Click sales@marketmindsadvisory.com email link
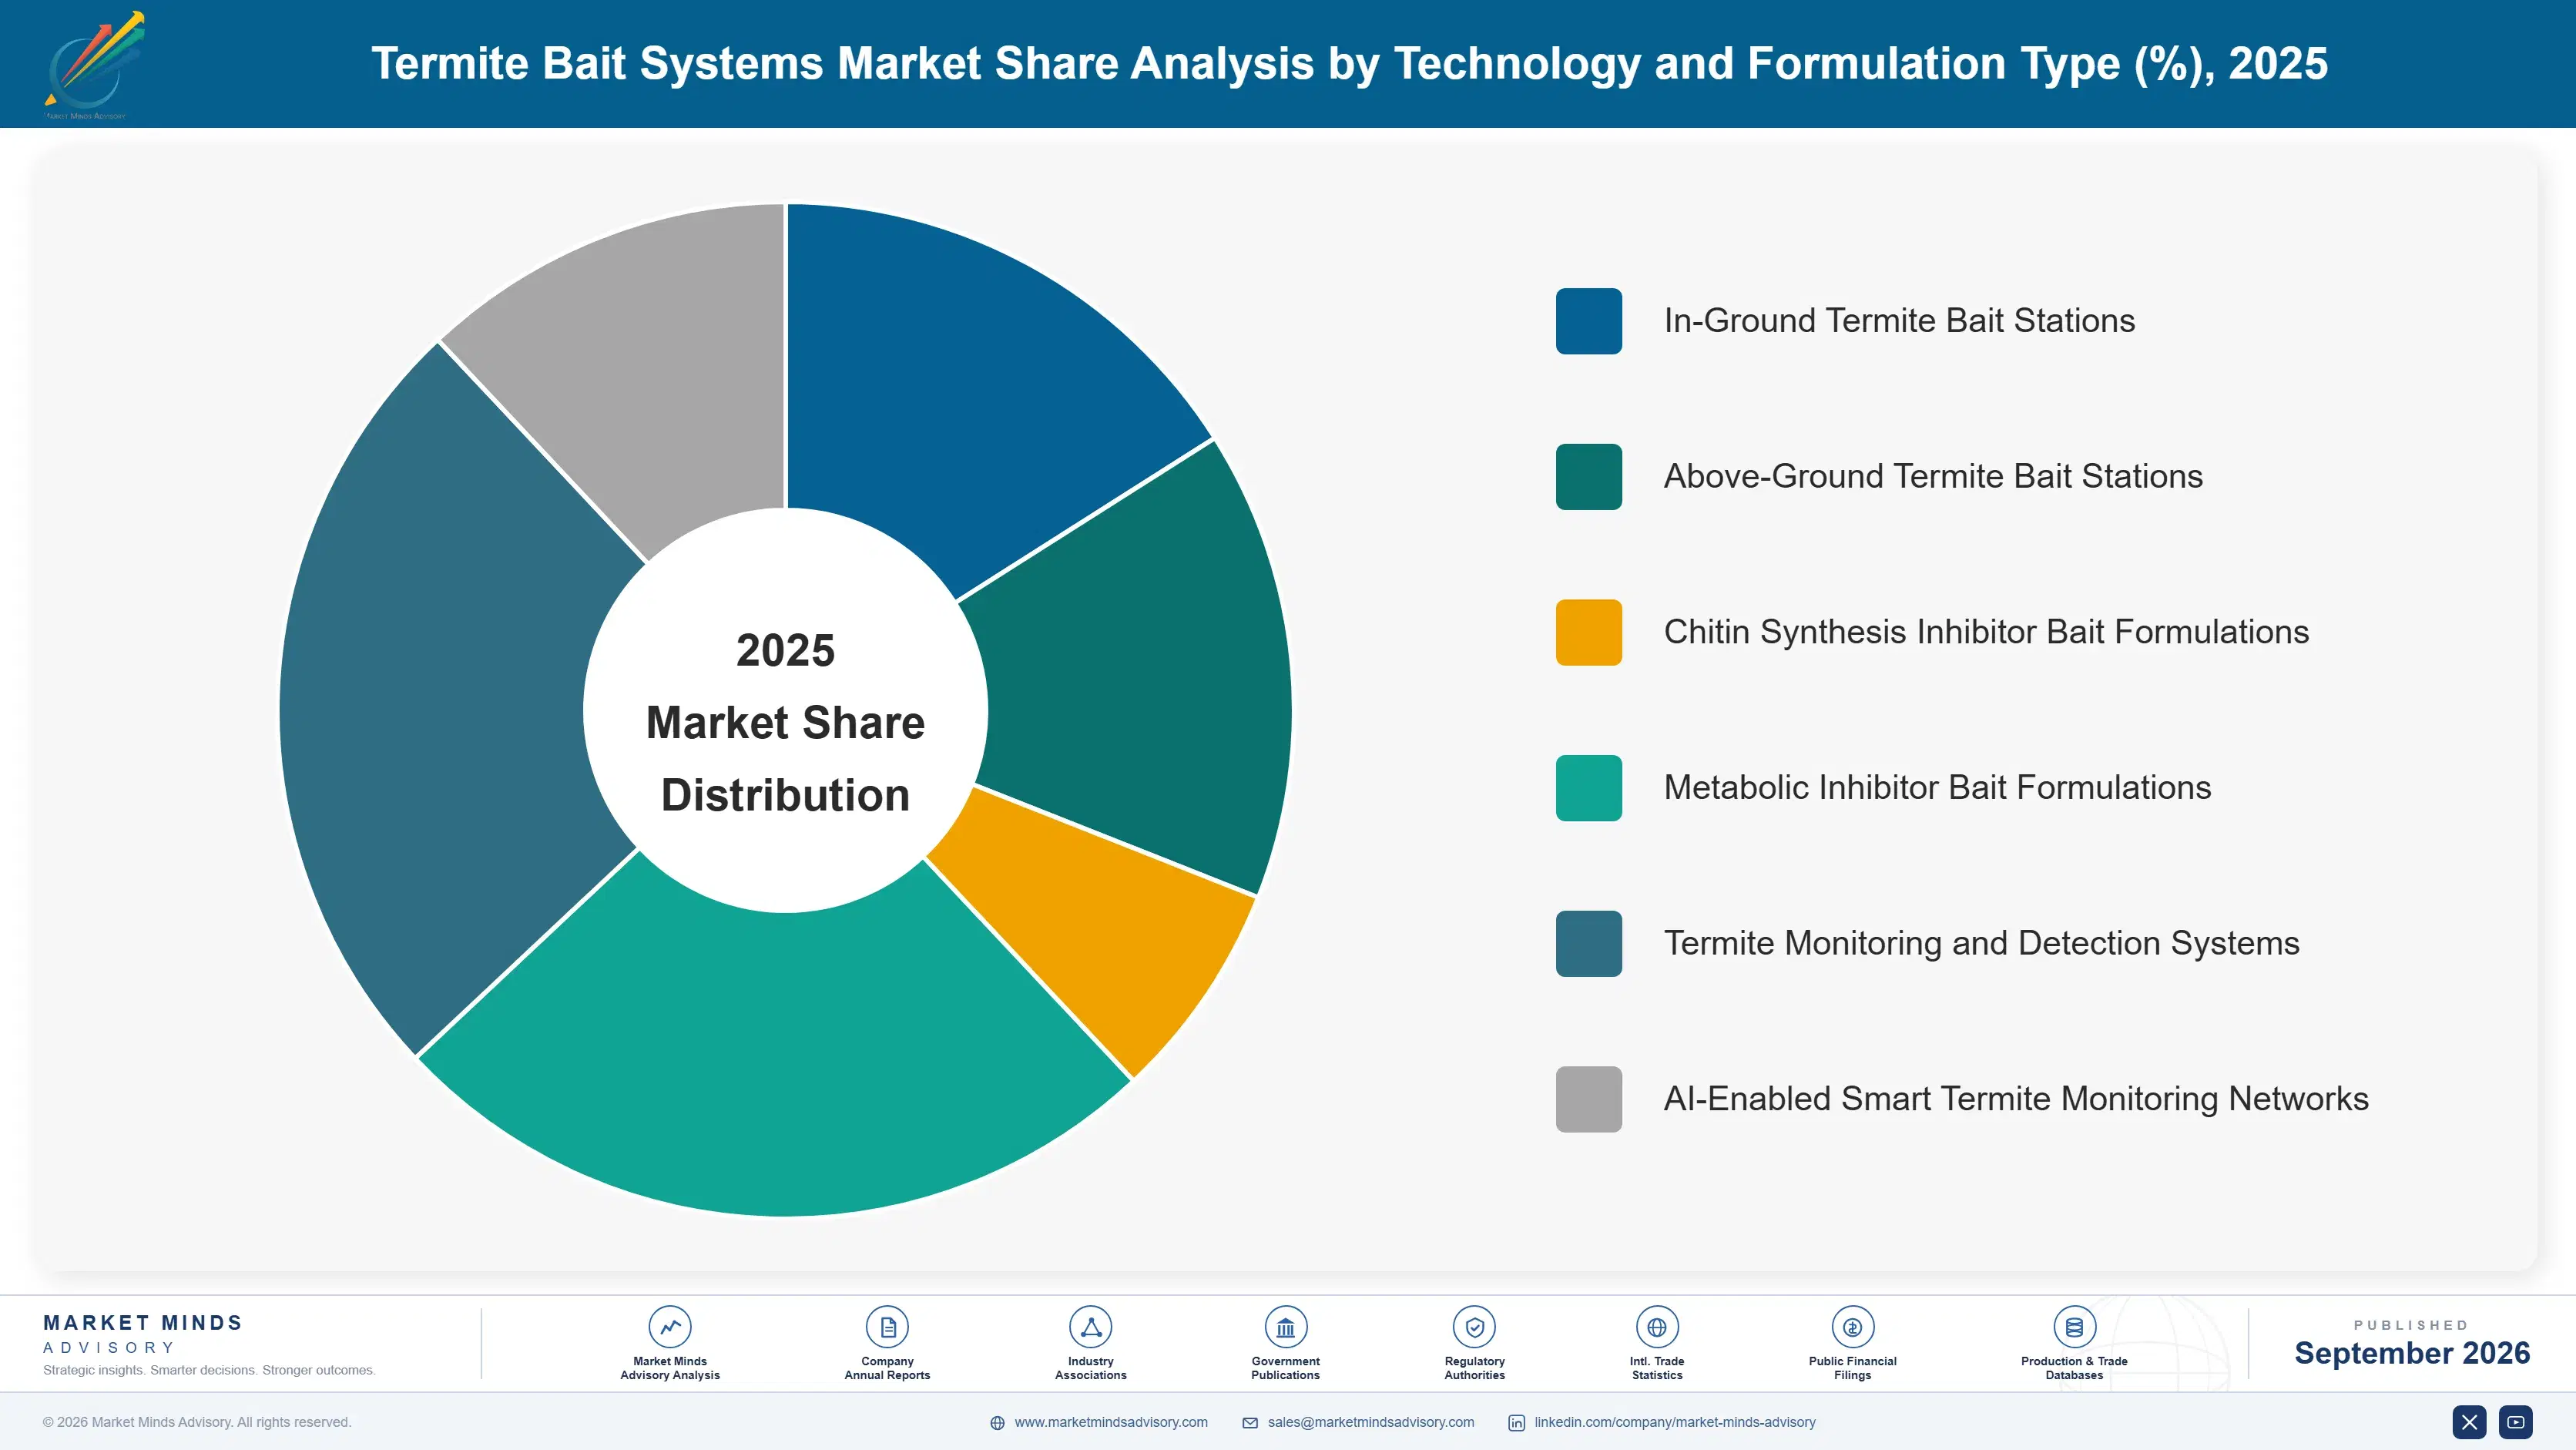The image size is (2576, 1450). tap(1371, 1422)
